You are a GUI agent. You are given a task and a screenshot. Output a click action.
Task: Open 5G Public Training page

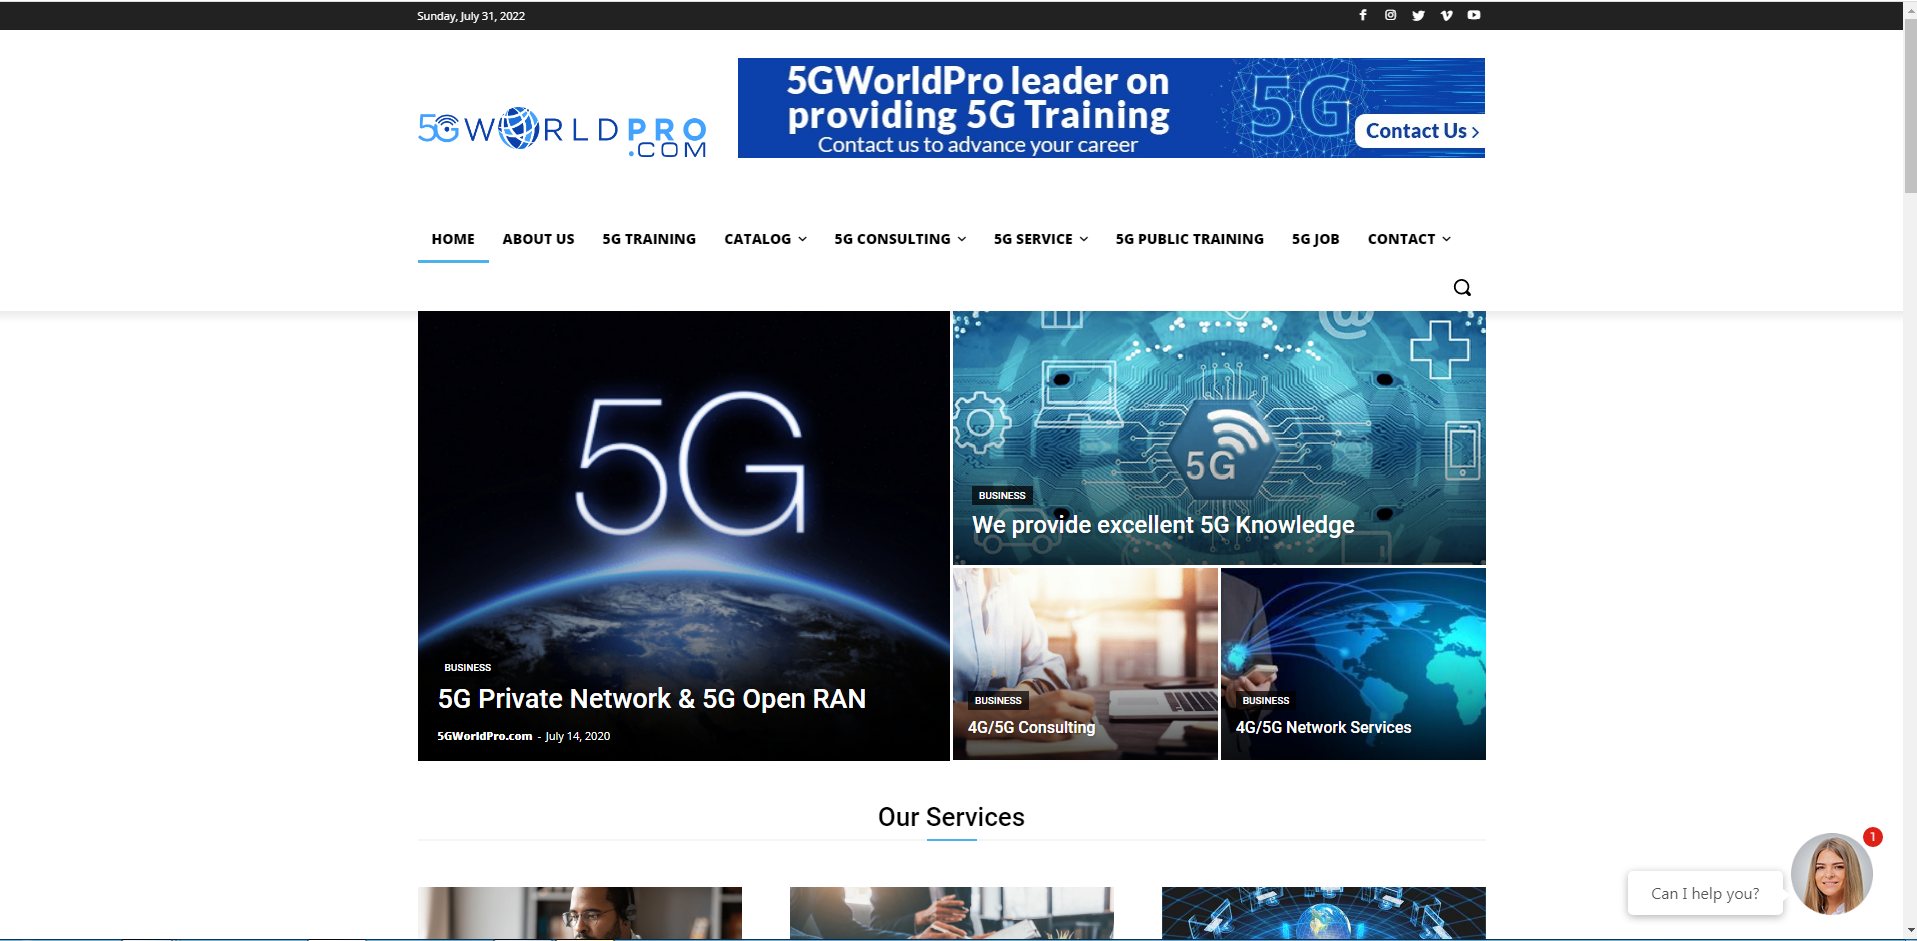(1190, 239)
